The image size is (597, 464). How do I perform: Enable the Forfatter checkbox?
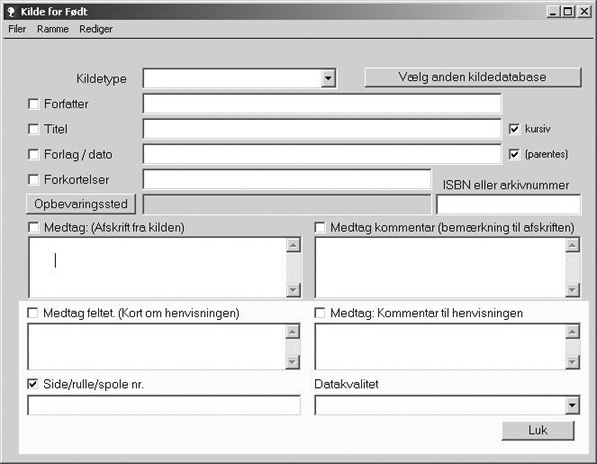[x=34, y=104]
